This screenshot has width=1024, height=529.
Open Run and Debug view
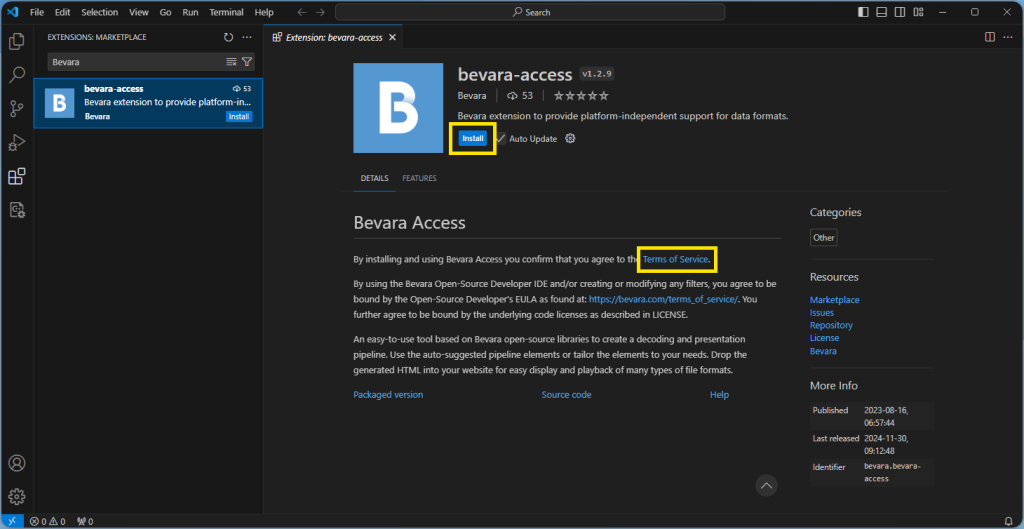tap(17, 142)
